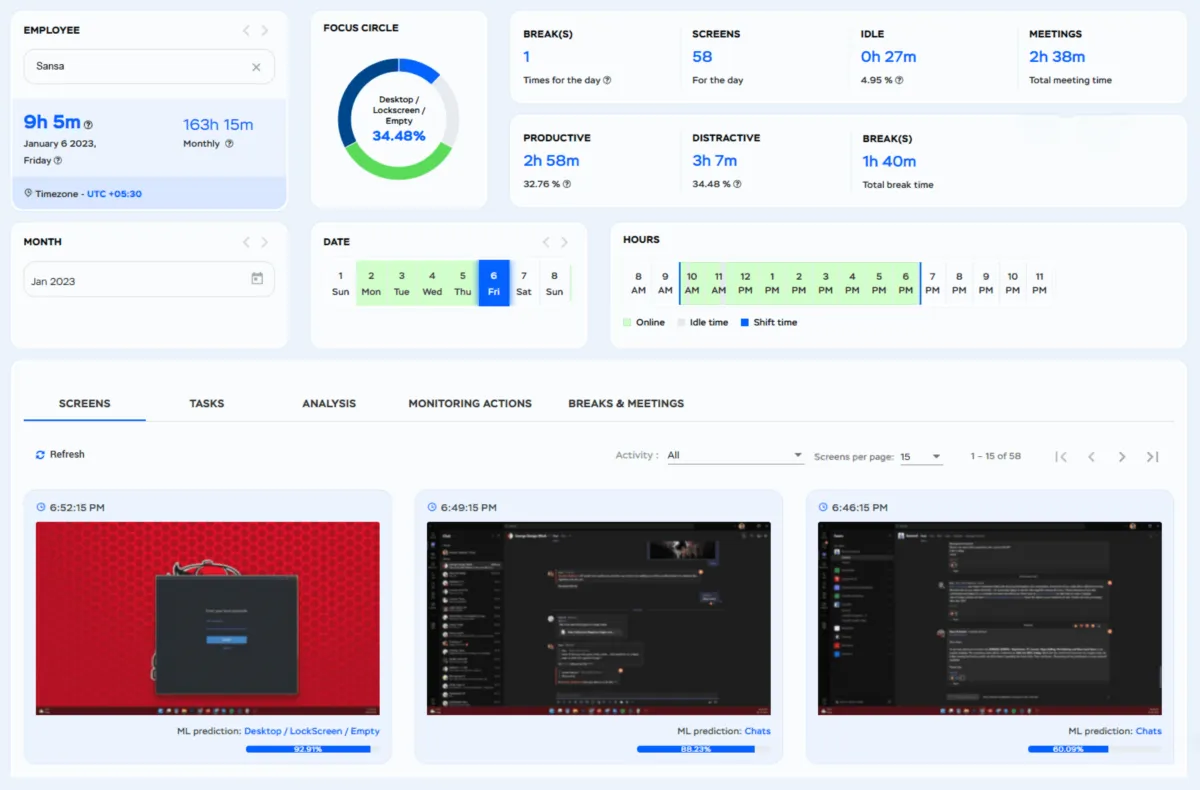Select date 8 Sun
The height and width of the screenshot is (790, 1200).
[554, 283]
